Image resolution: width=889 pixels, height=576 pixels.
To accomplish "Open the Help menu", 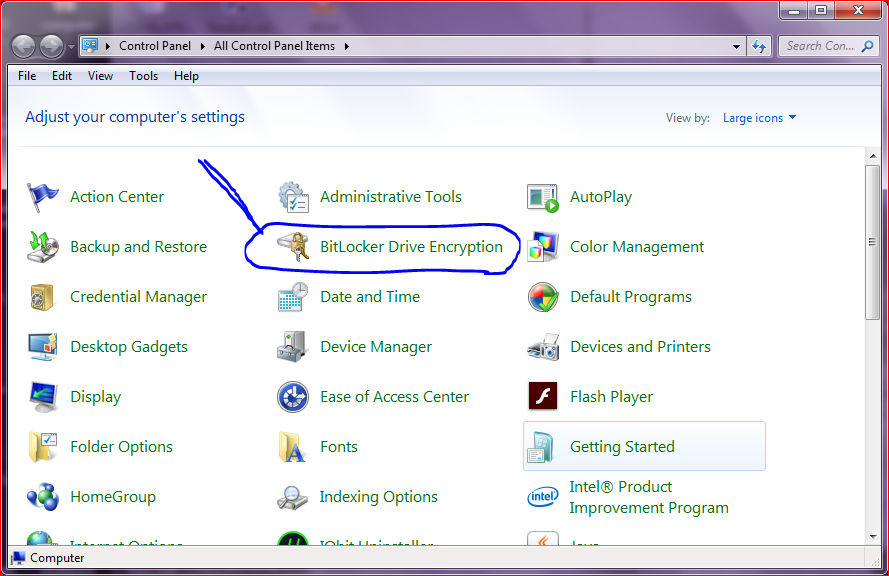I will click(186, 76).
